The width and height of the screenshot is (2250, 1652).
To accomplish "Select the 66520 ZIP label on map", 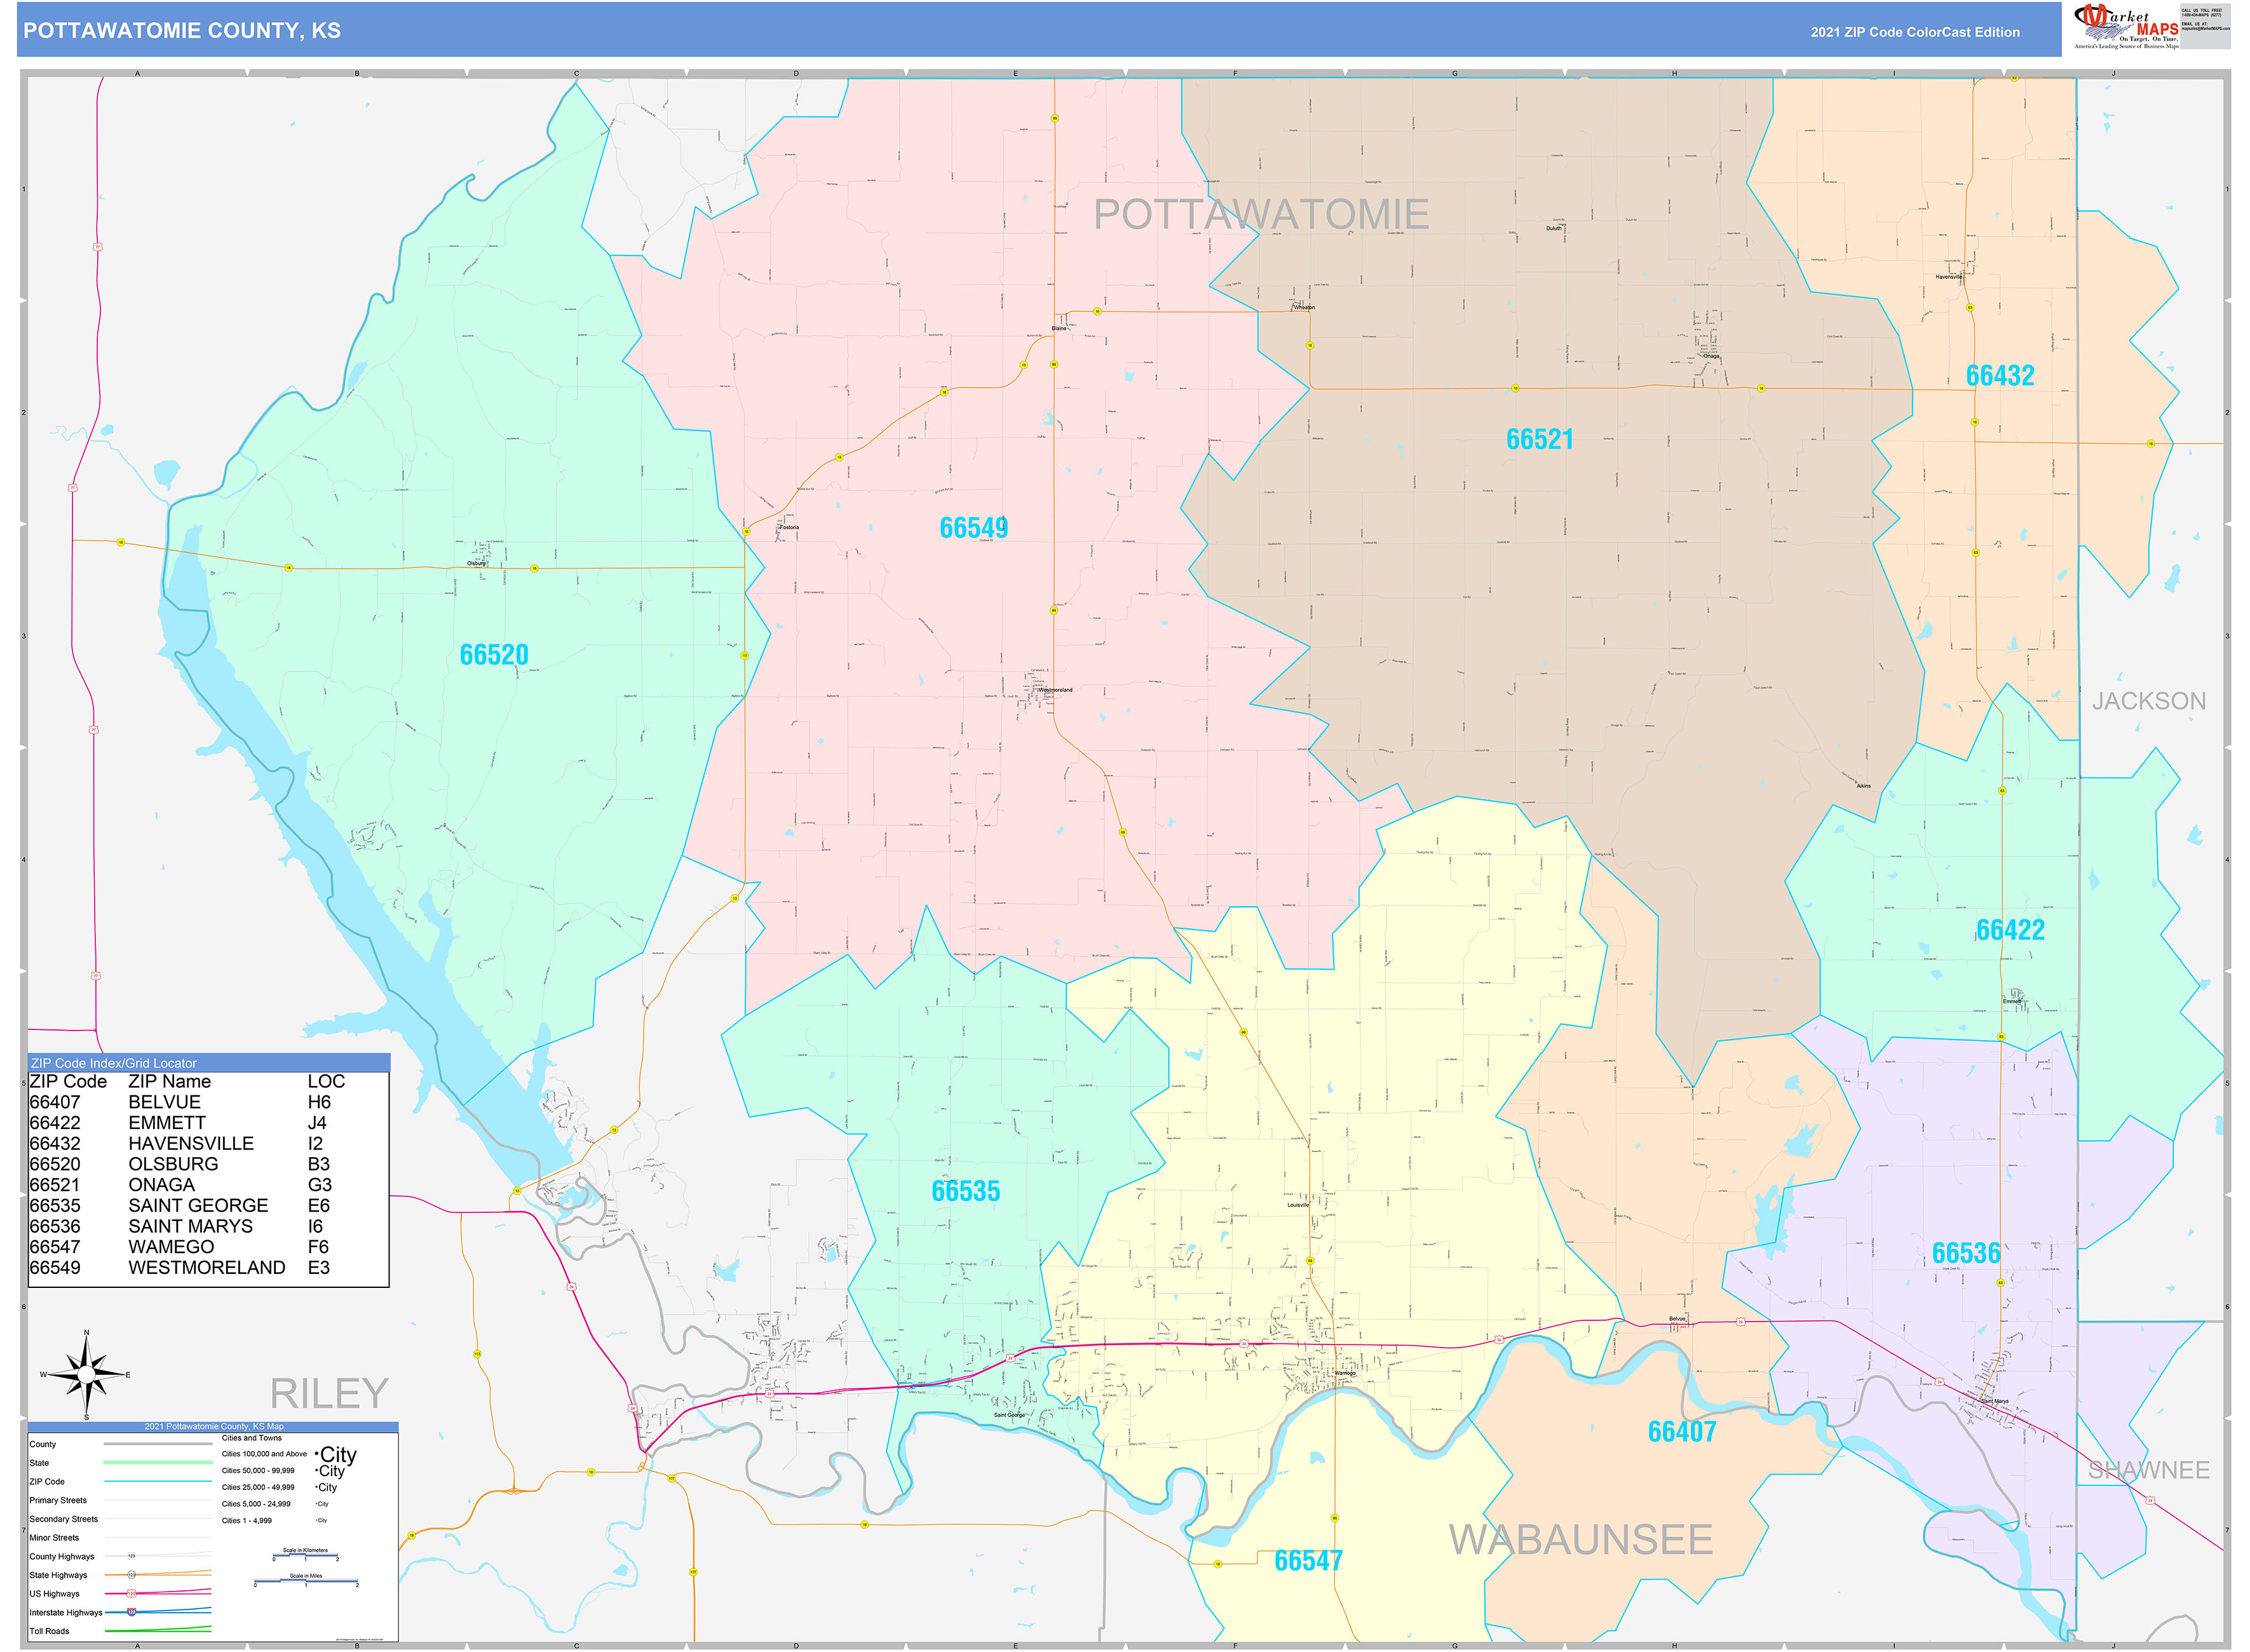I will click(x=494, y=655).
